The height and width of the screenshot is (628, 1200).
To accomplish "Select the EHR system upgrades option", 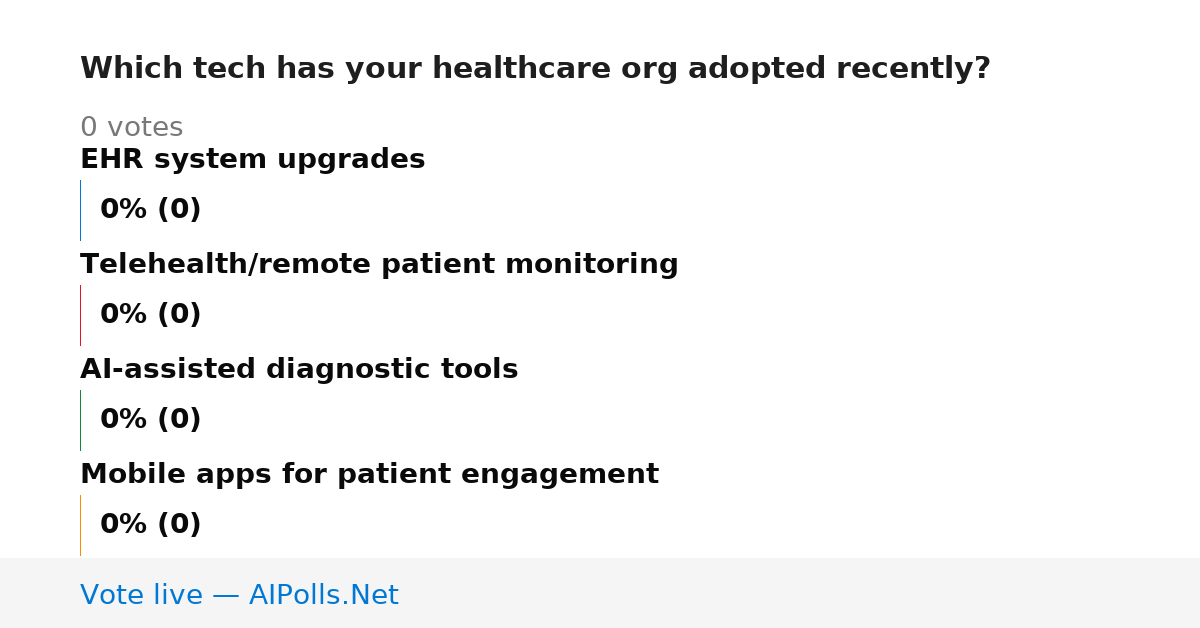I will point(253,160).
